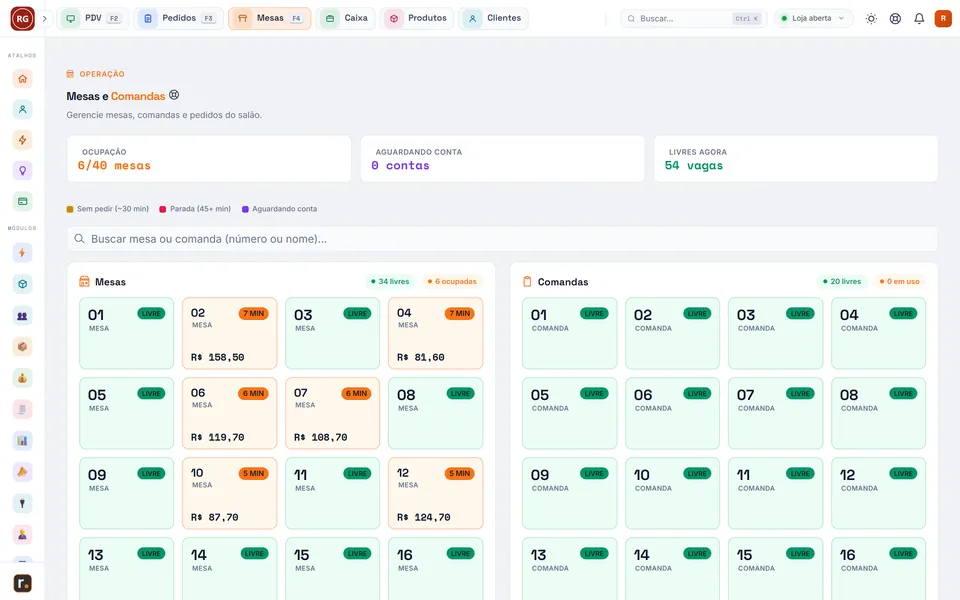Open the Loja aberta status dropdown
Image resolution: width=960 pixels, height=600 pixels.
pyautogui.click(x=813, y=18)
